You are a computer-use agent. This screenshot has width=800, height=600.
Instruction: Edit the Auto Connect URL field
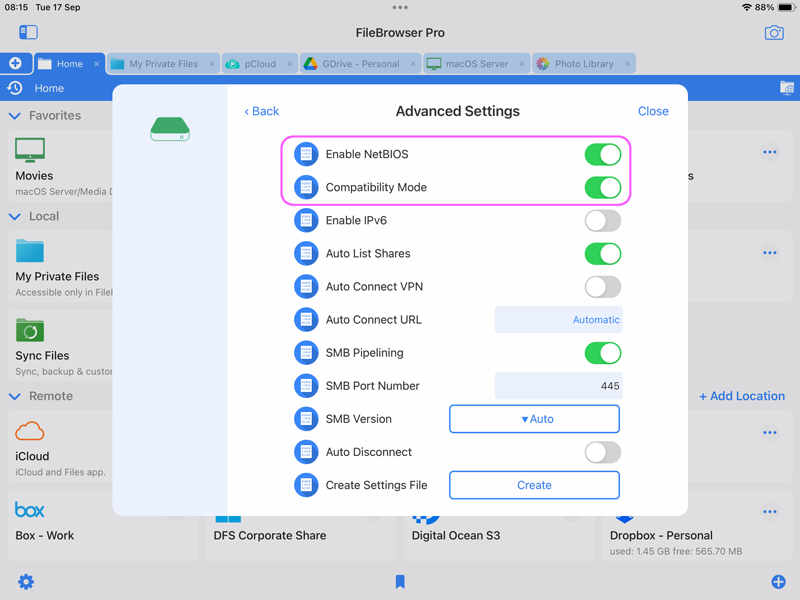tap(559, 320)
